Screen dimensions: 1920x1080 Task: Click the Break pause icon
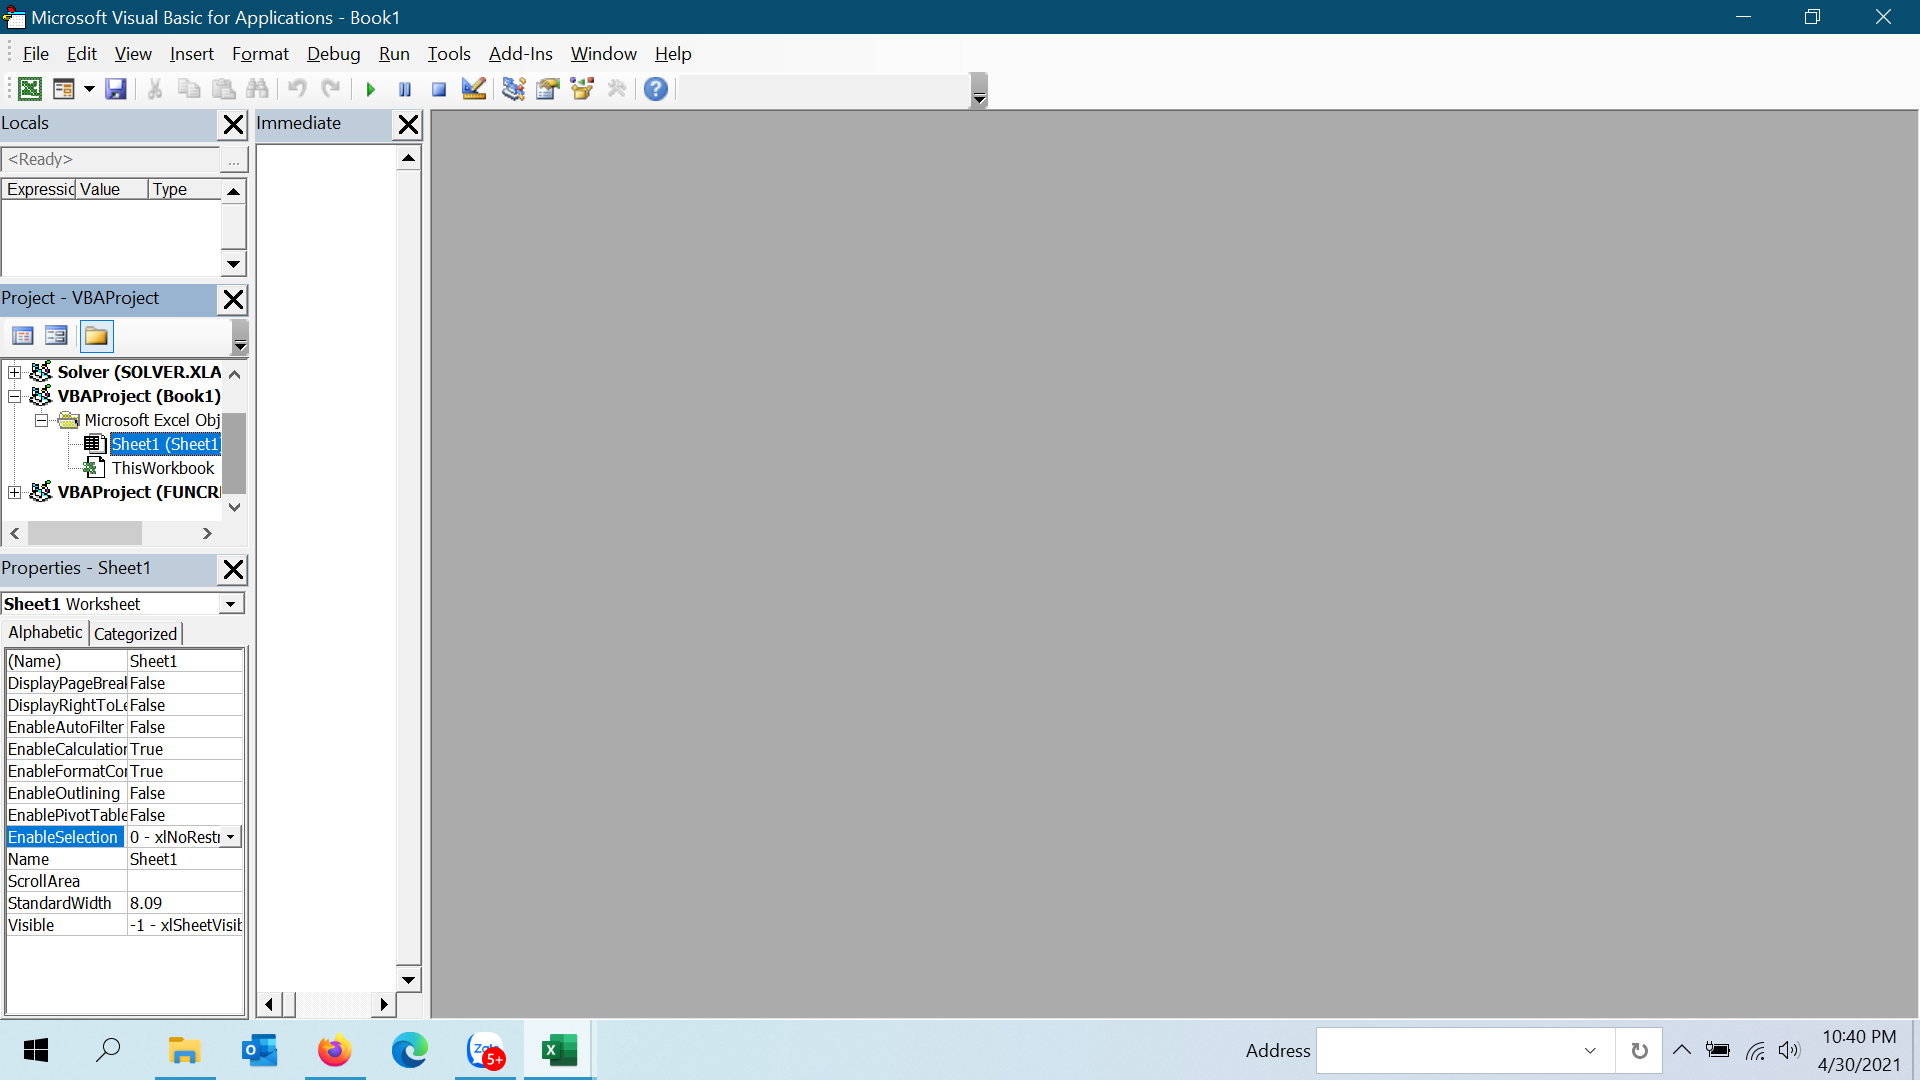coord(405,89)
